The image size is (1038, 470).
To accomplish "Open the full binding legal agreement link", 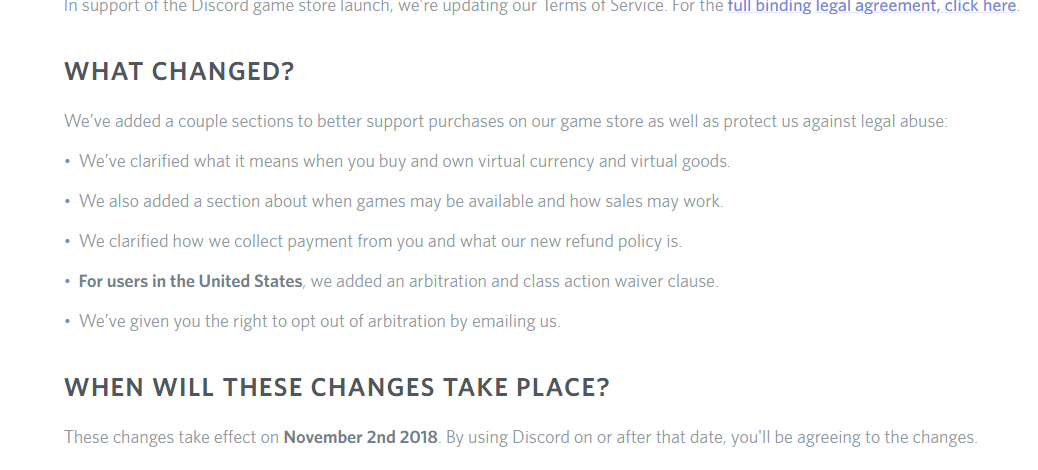I will [x=872, y=6].
